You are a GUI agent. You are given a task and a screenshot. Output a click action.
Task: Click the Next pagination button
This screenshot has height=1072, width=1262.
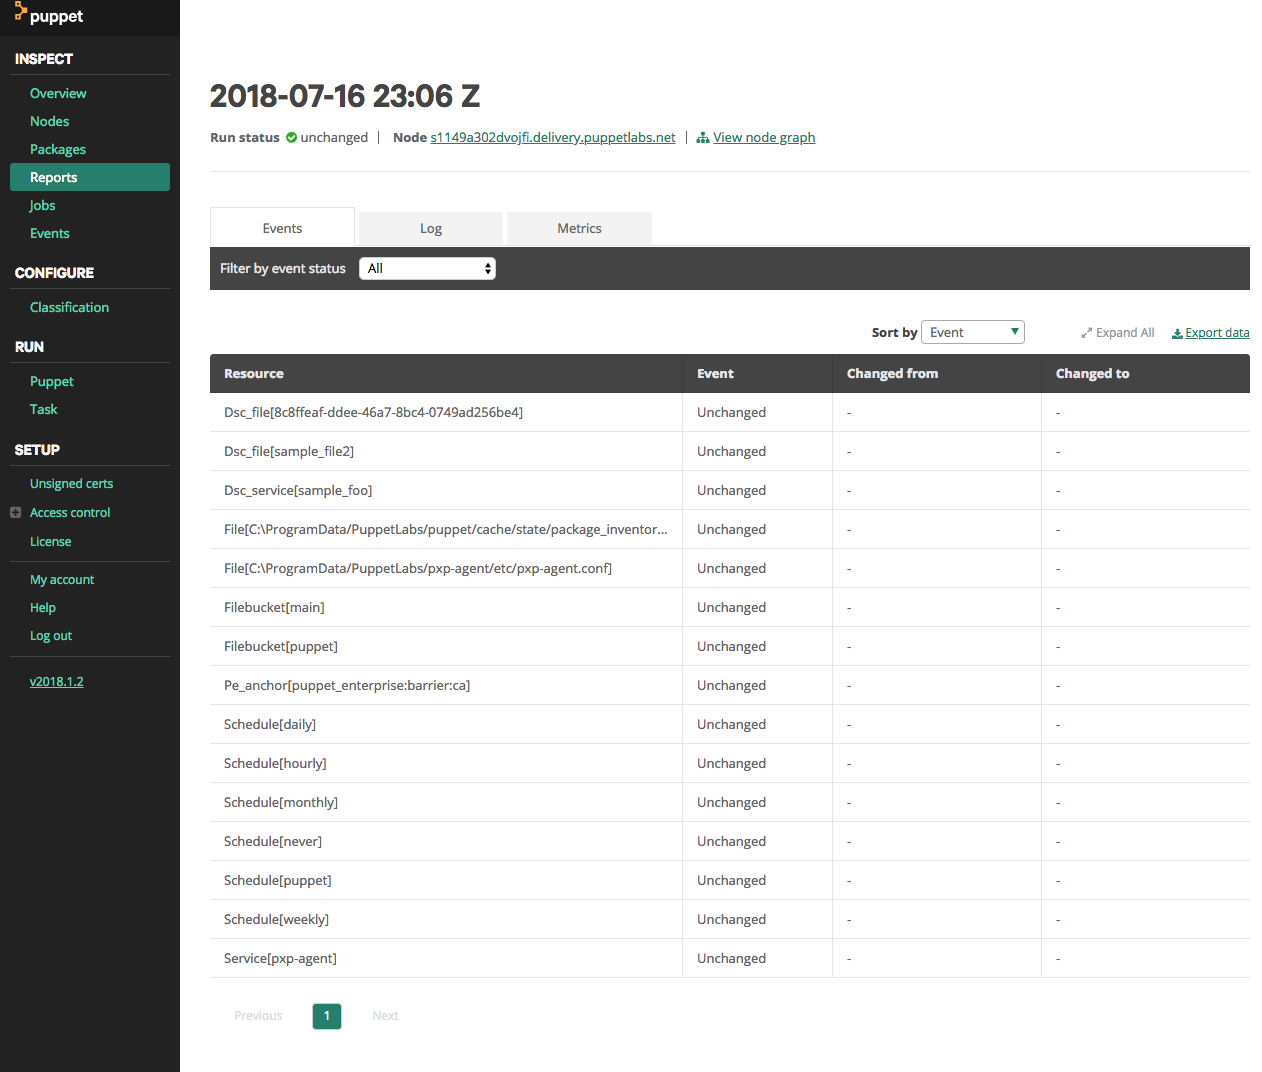[385, 1016]
